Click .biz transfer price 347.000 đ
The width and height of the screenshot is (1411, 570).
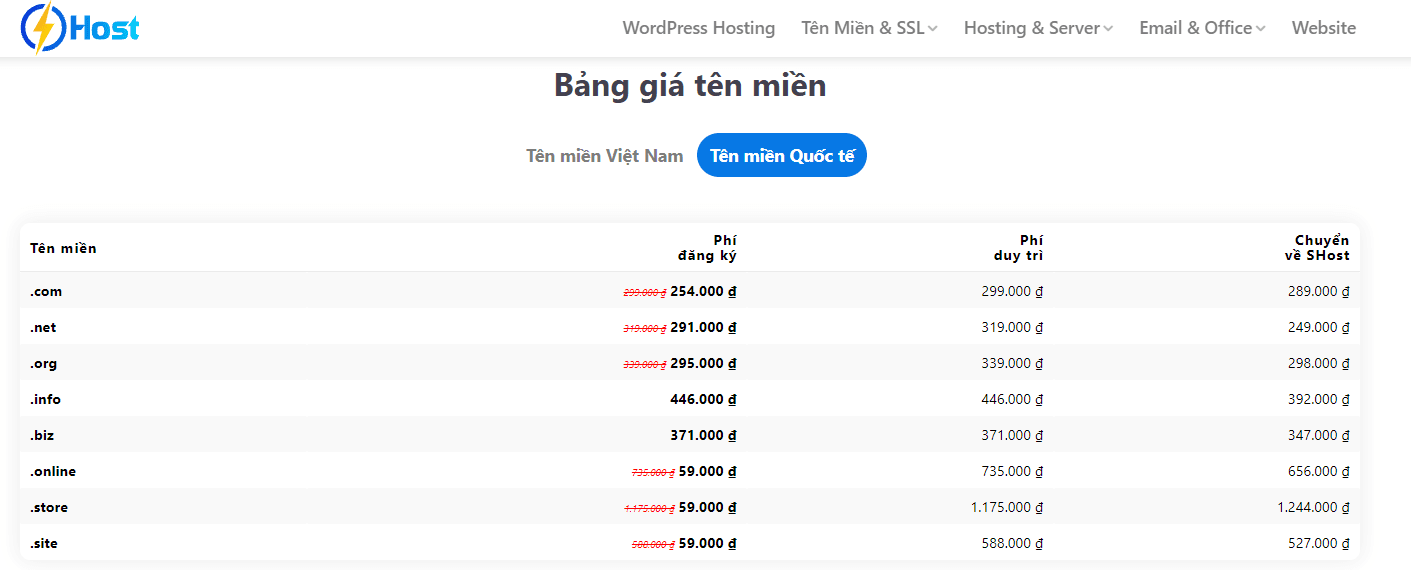1319,436
